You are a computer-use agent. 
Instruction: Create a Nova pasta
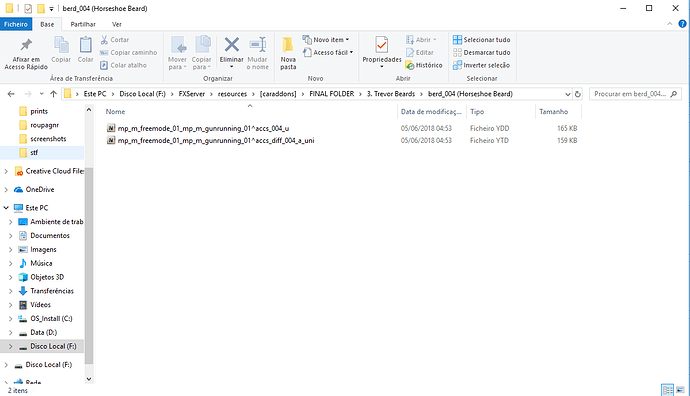pyautogui.click(x=288, y=53)
